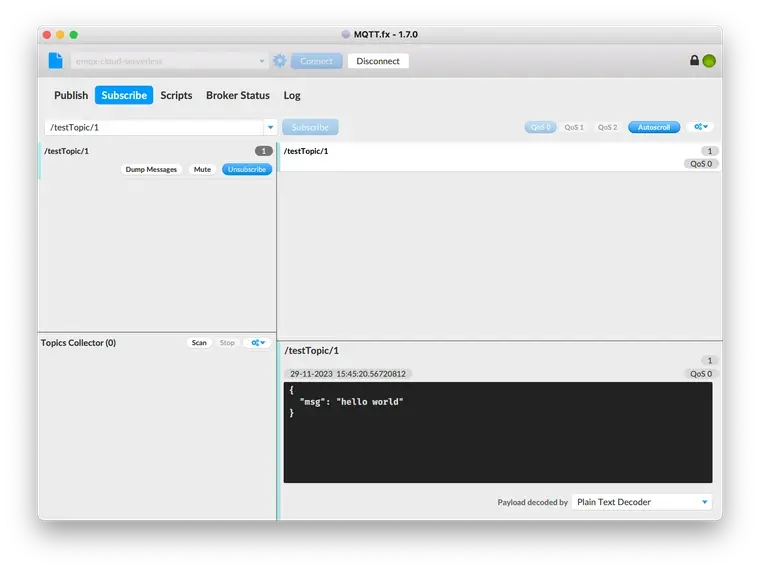
Task: Click the Subscribe button next to topic field
Action: (310, 127)
